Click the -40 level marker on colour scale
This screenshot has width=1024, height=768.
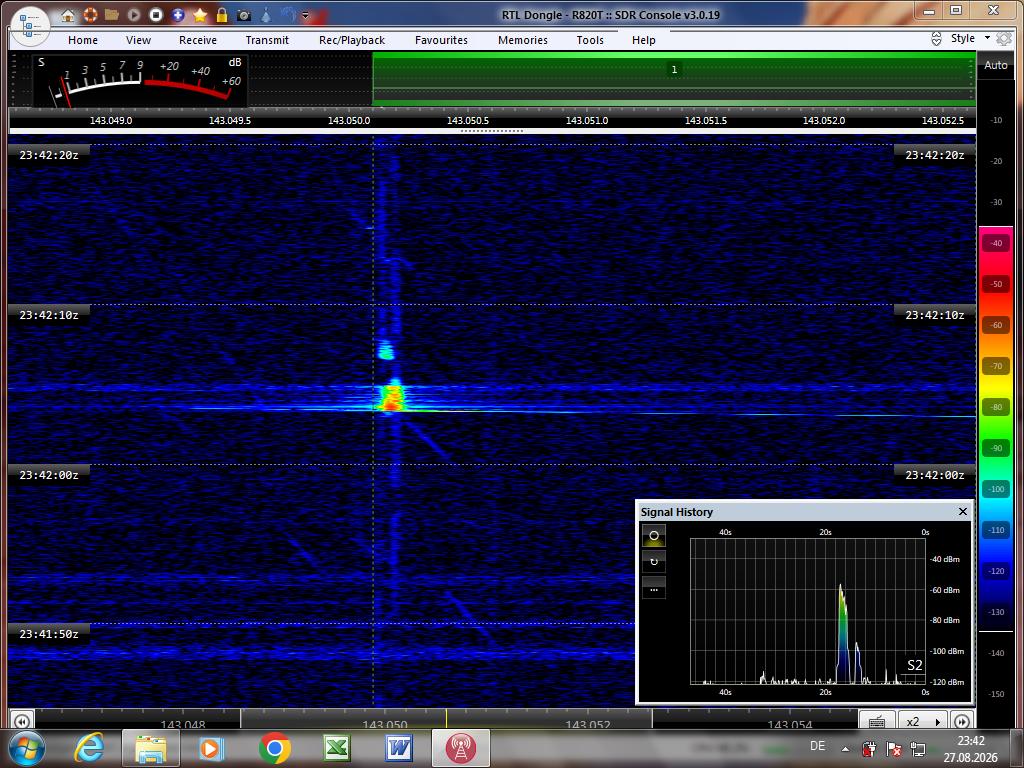click(996, 243)
